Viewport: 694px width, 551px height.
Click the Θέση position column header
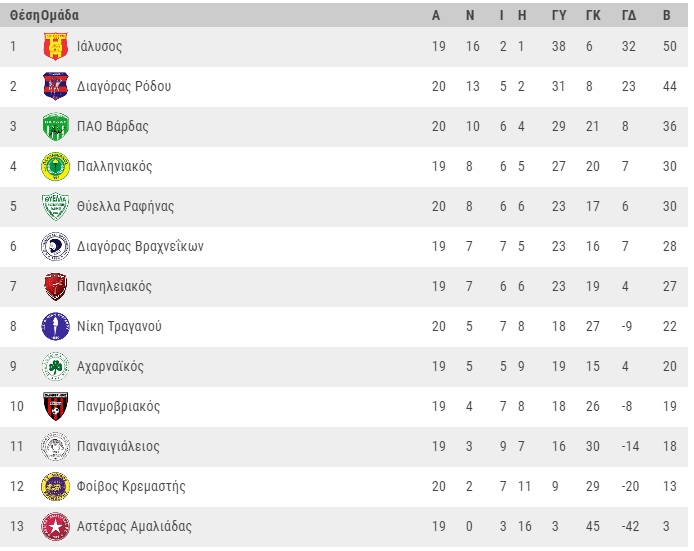pyautogui.click(x=23, y=16)
